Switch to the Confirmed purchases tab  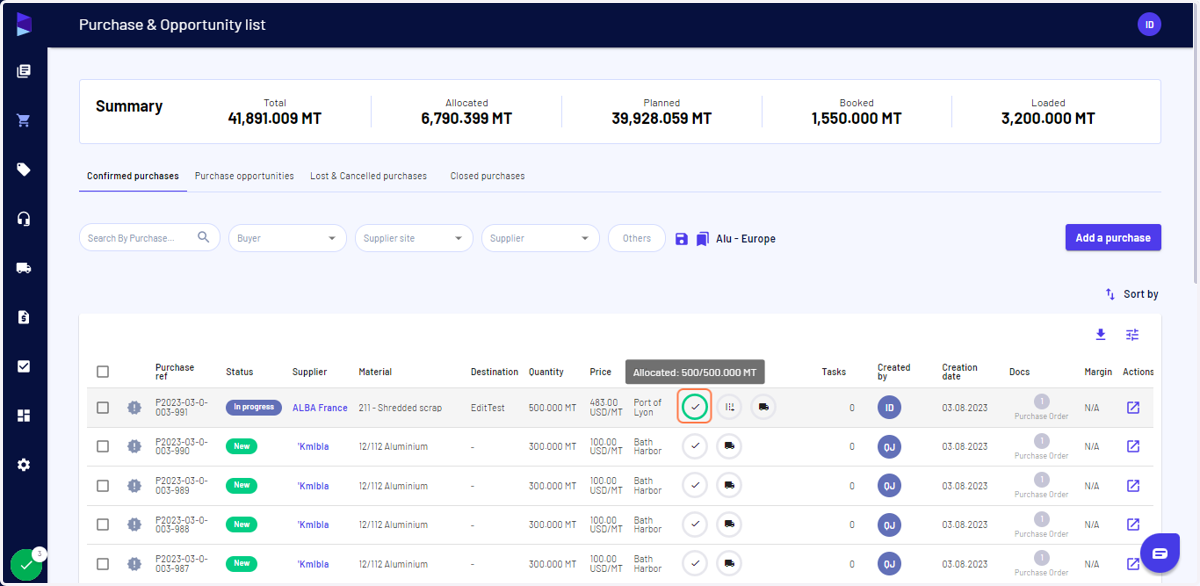point(133,176)
